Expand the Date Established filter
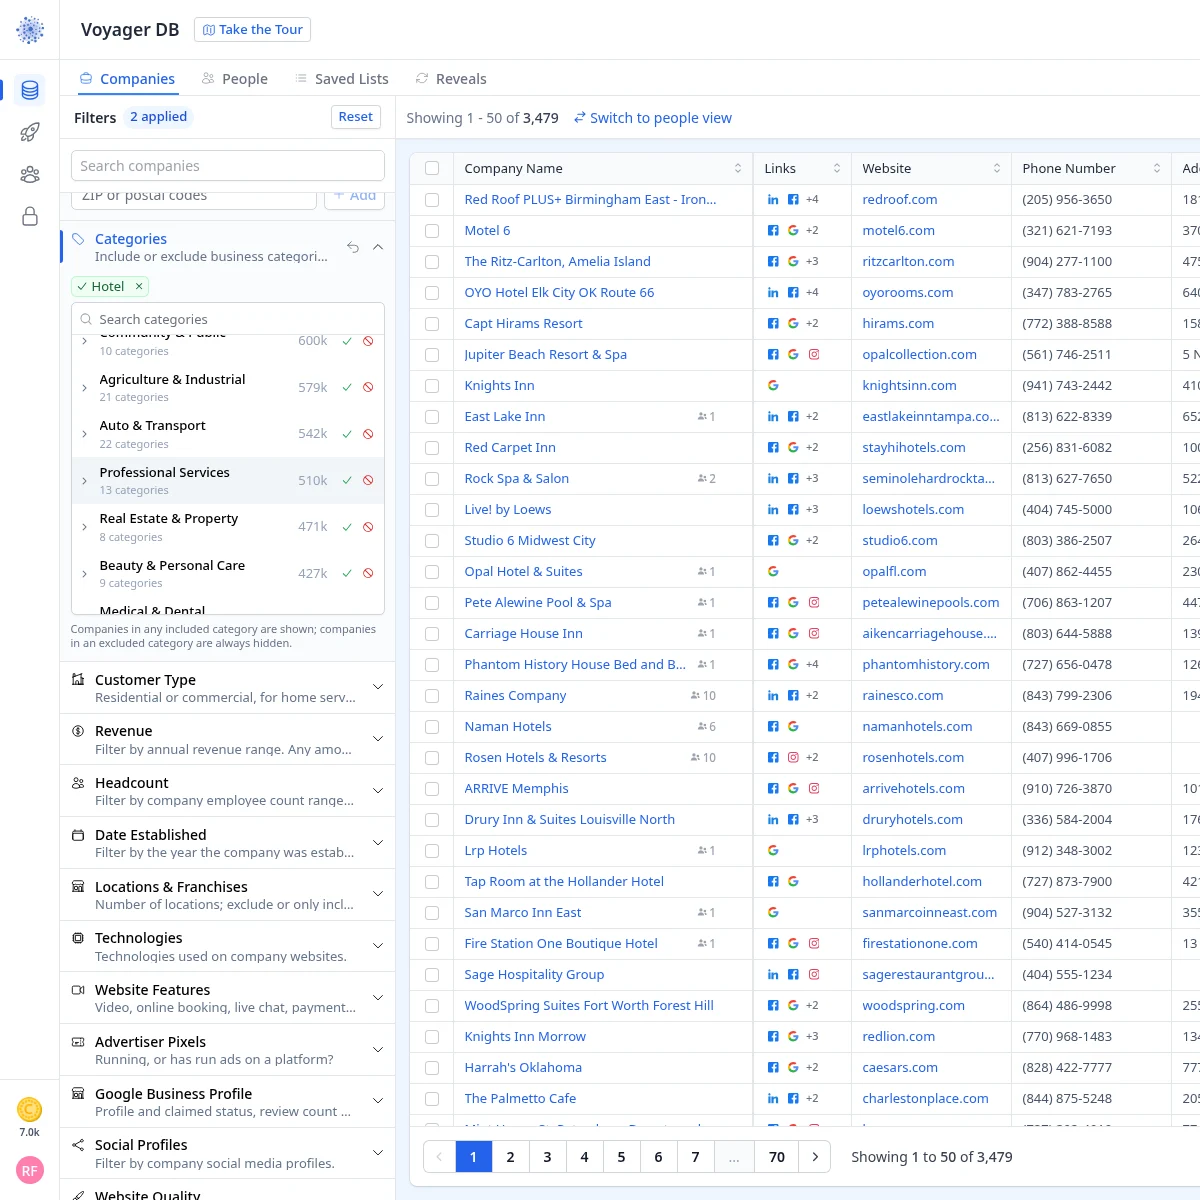The width and height of the screenshot is (1200, 1200). (x=378, y=843)
